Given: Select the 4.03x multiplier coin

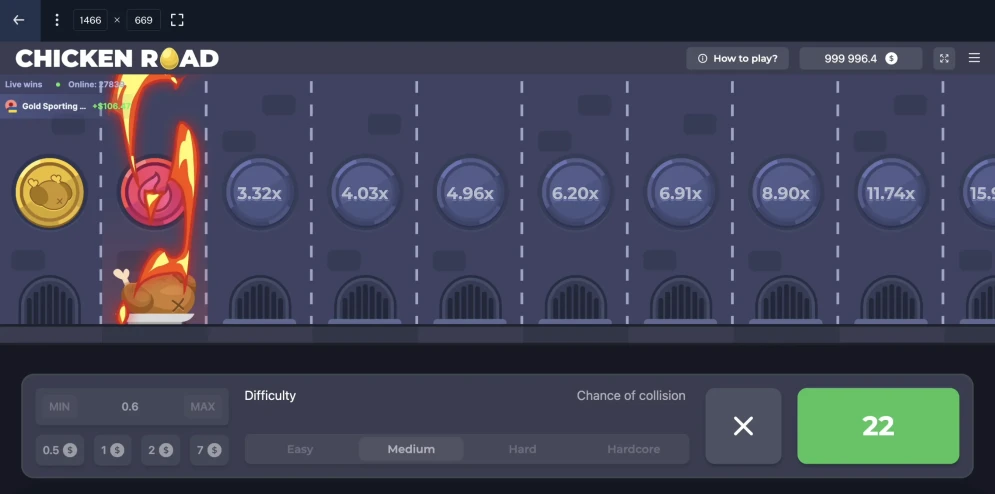Looking at the screenshot, I should tap(364, 193).
